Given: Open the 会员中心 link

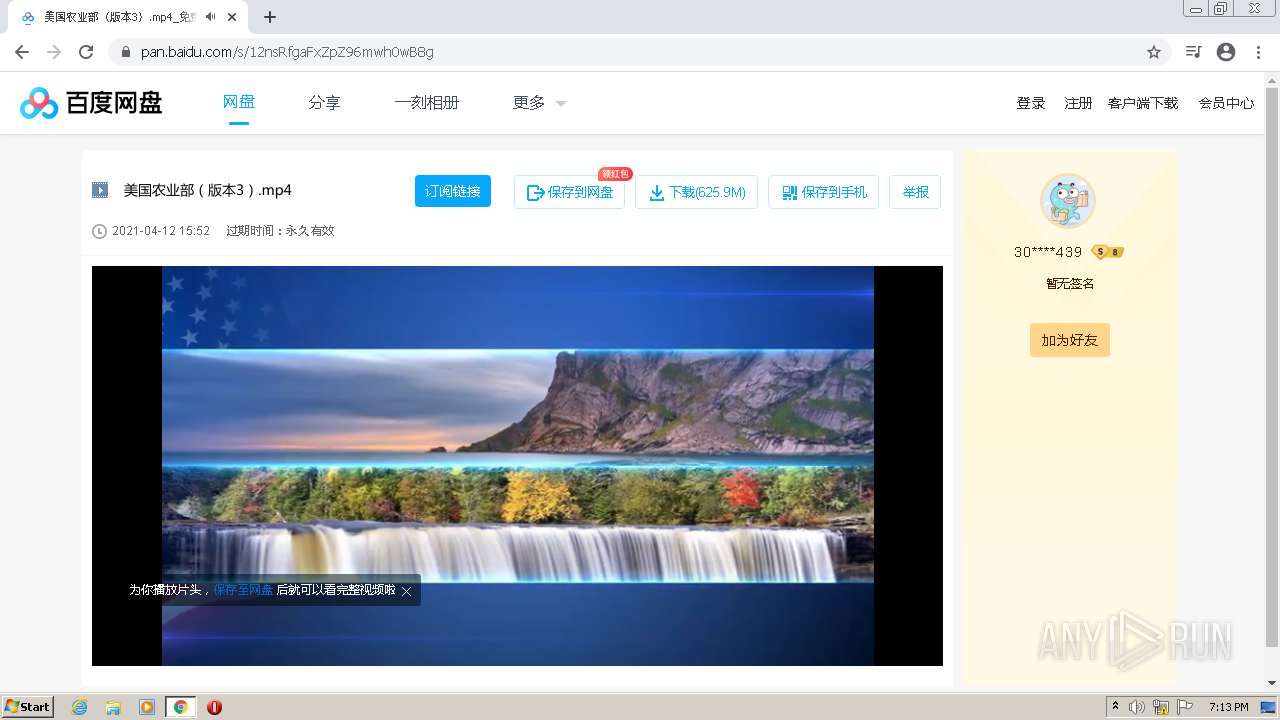Looking at the screenshot, I should click(x=1226, y=103).
